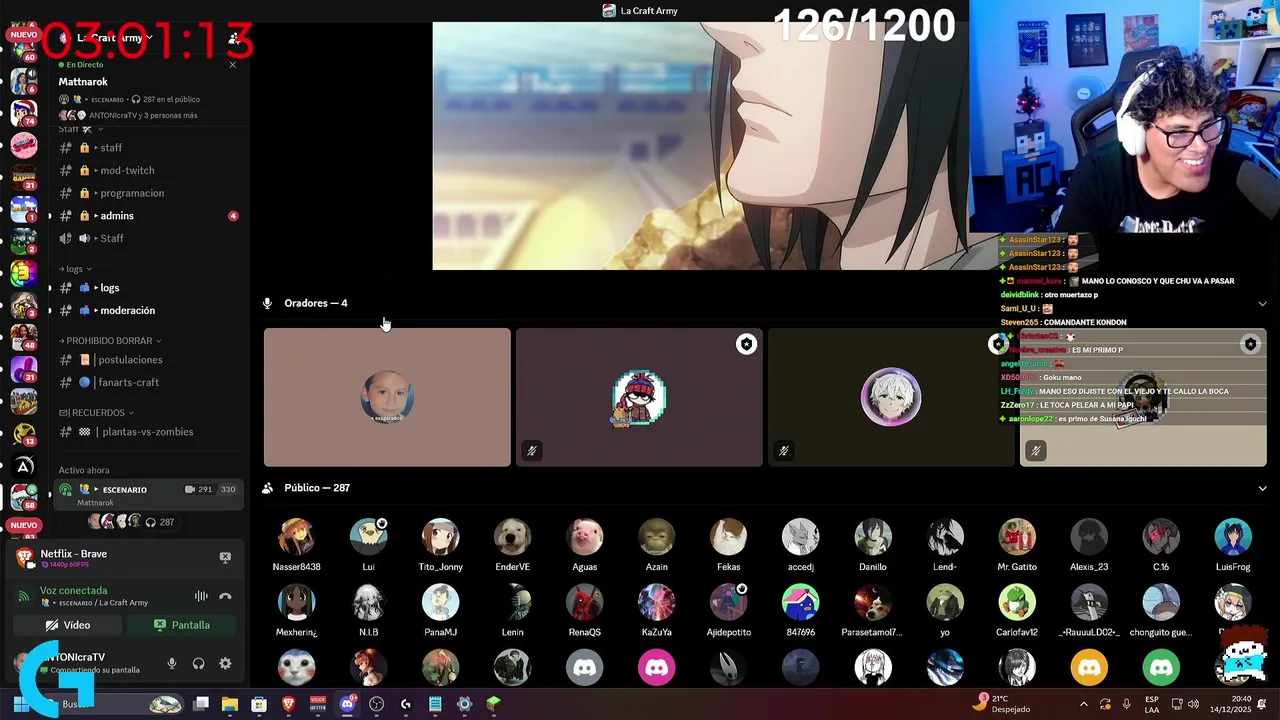Viewport: 1280px width, 720px height.
Task: Open the programacion channel
Action: coord(149,193)
